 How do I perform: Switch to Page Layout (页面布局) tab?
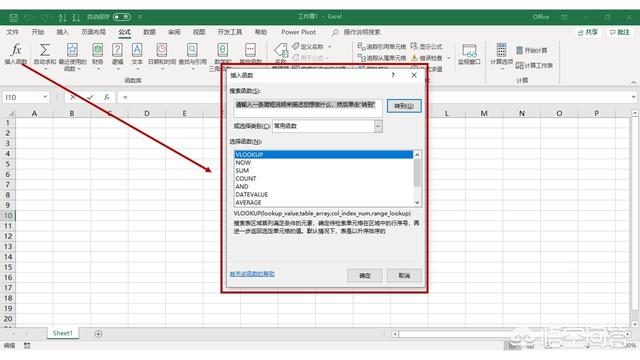click(x=93, y=32)
